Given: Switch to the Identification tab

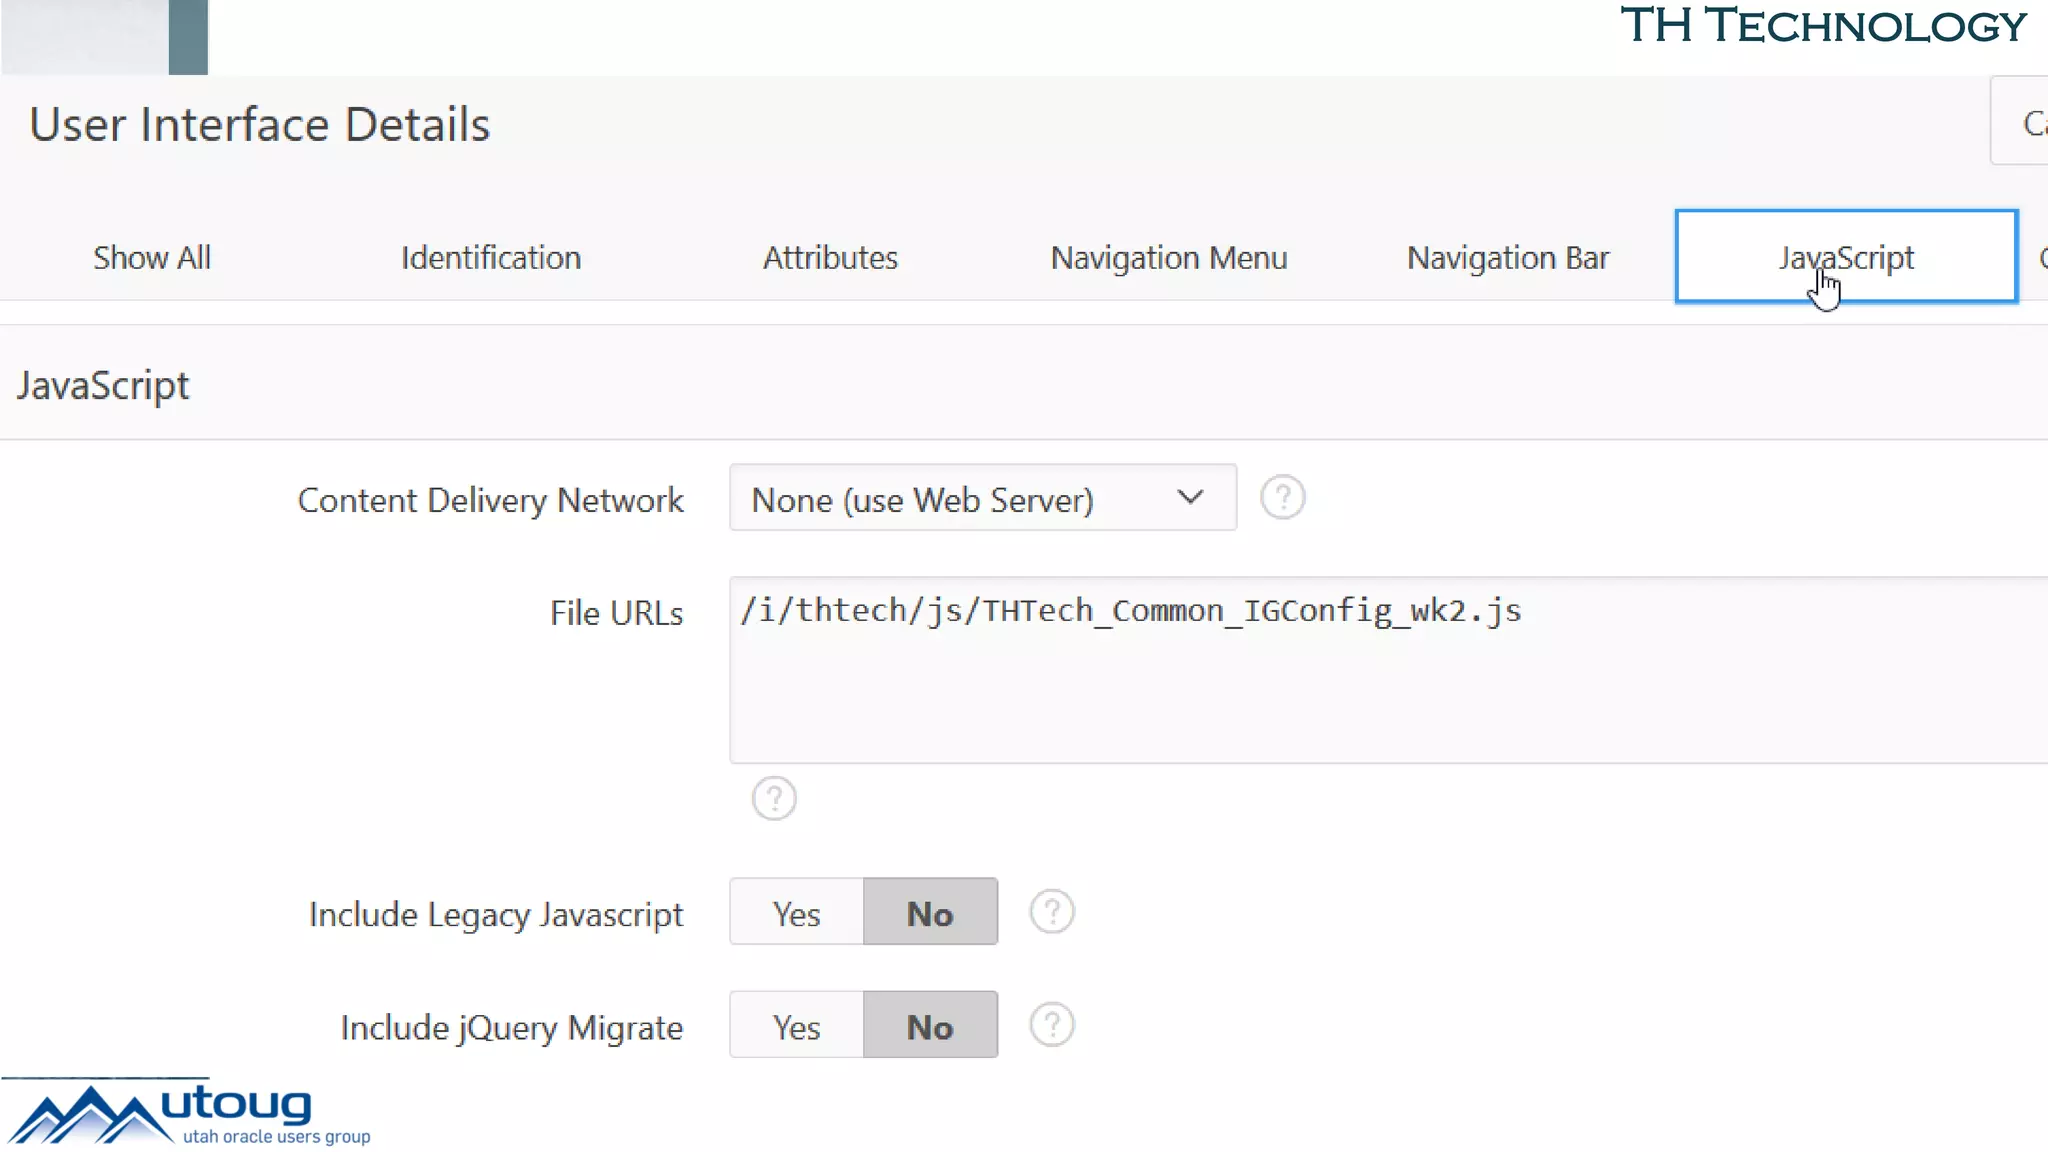Looking at the screenshot, I should pyautogui.click(x=491, y=258).
